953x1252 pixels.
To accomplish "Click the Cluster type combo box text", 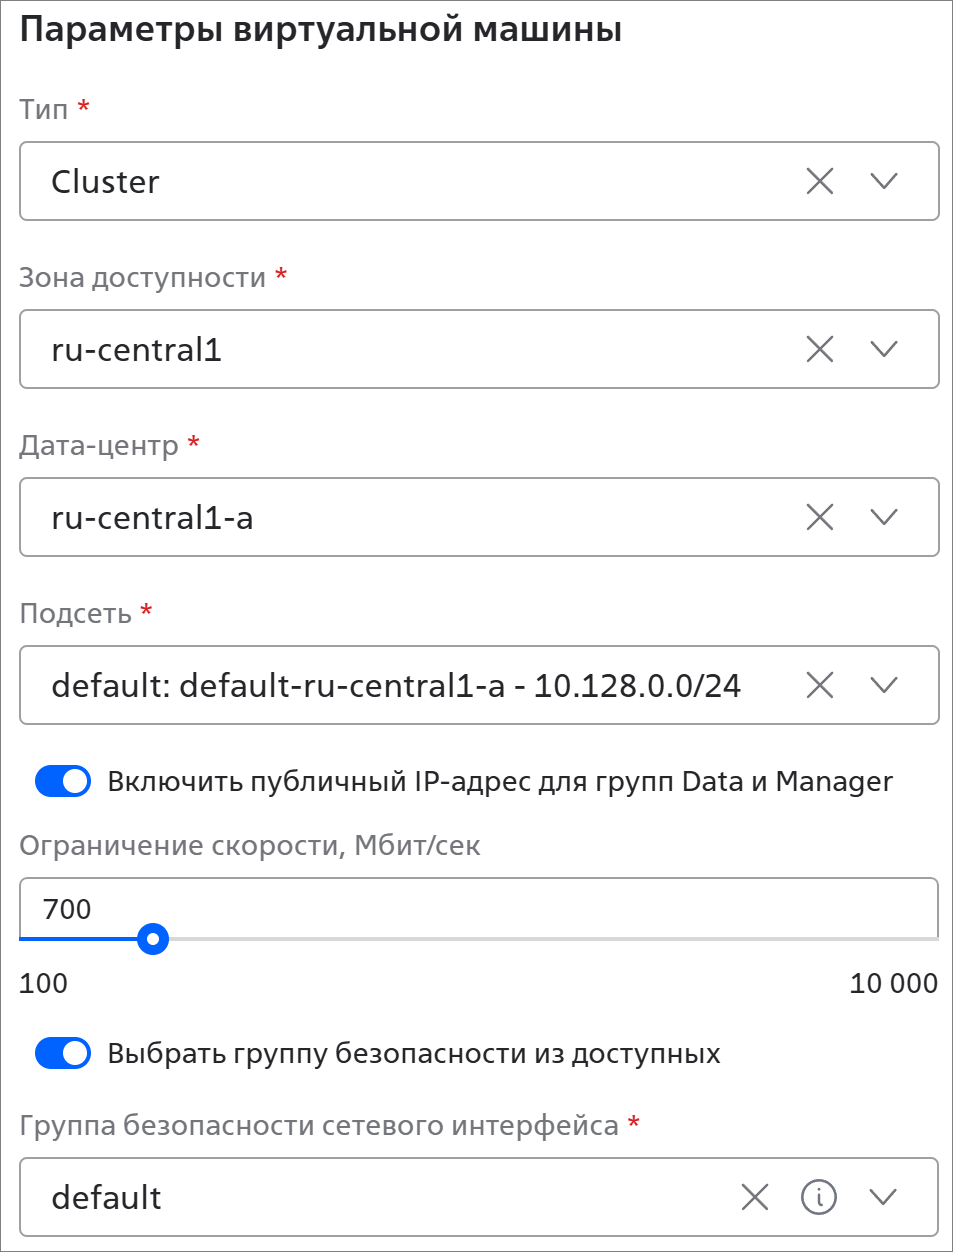I will point(105,182).
